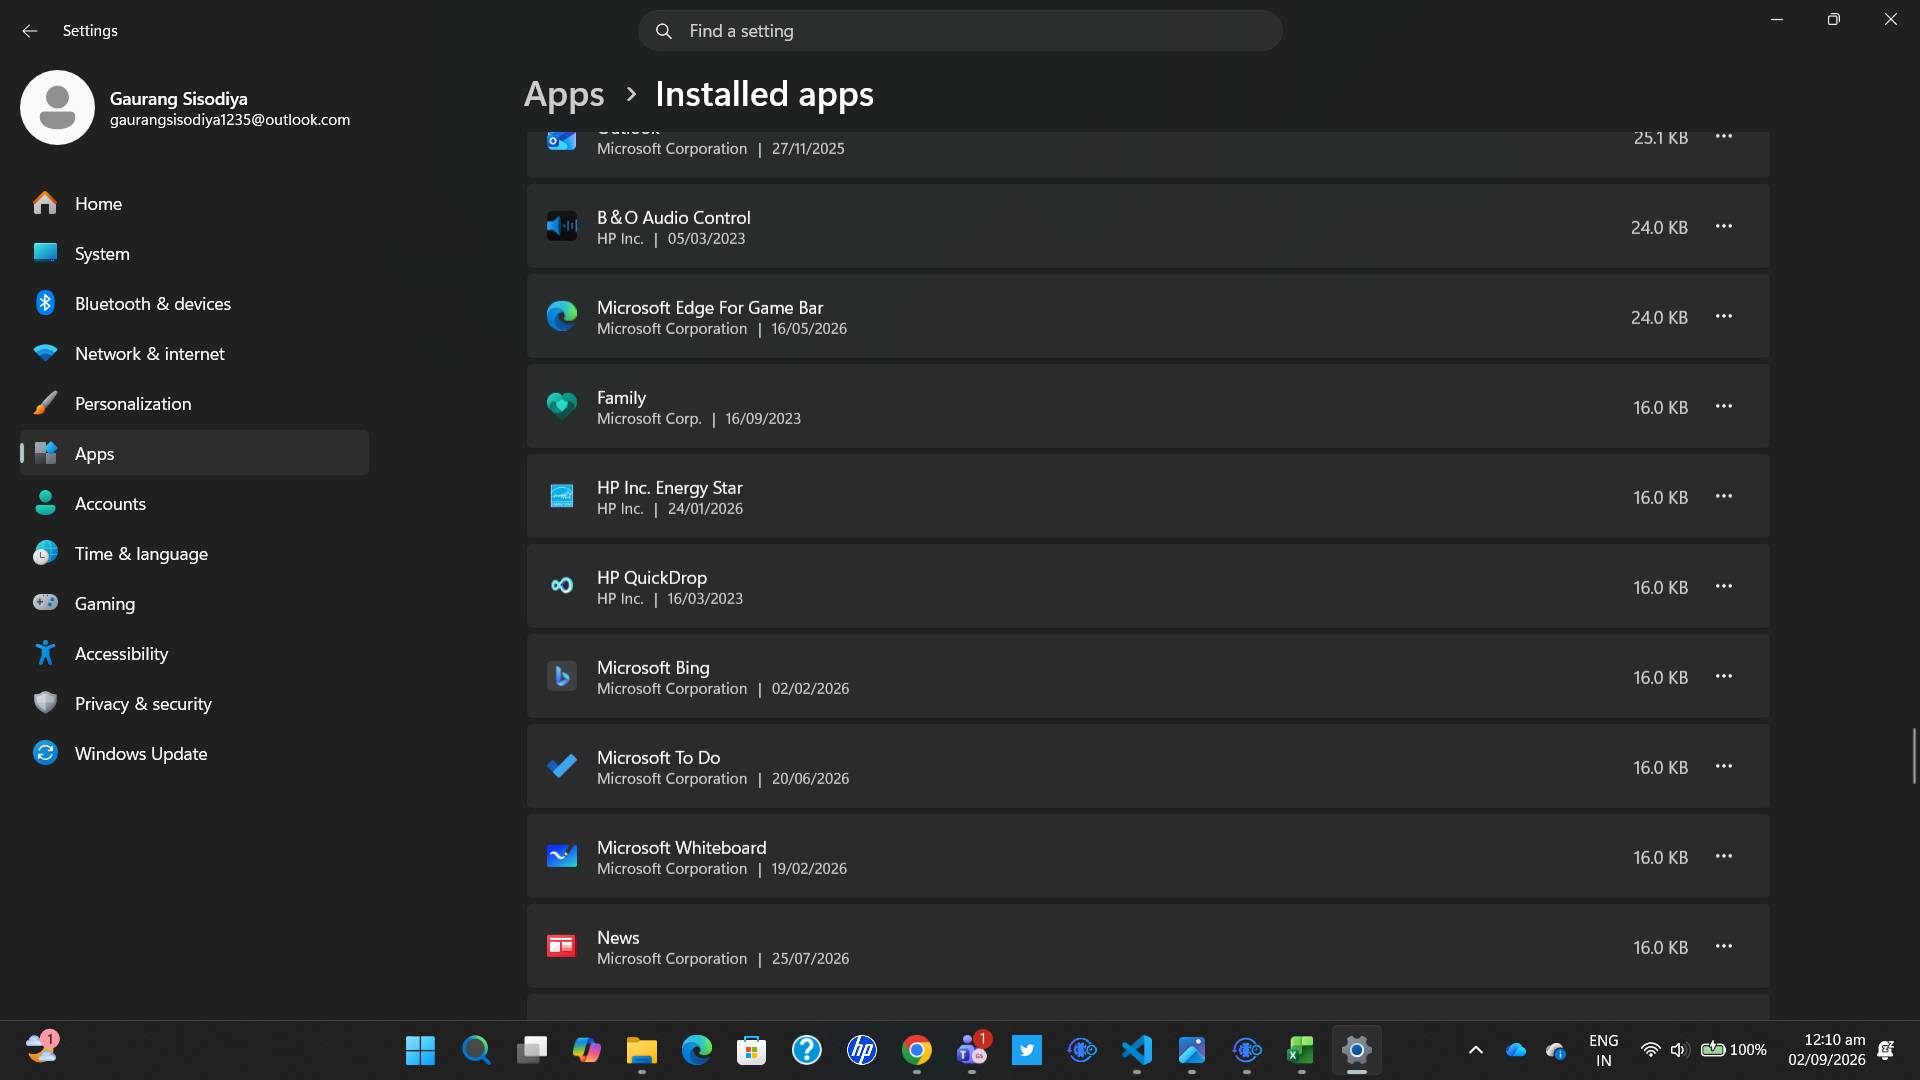This screenshot has height=1080, width=1920.
Task: Click the Apps breadcrumb link
Action: click(564, 94)
